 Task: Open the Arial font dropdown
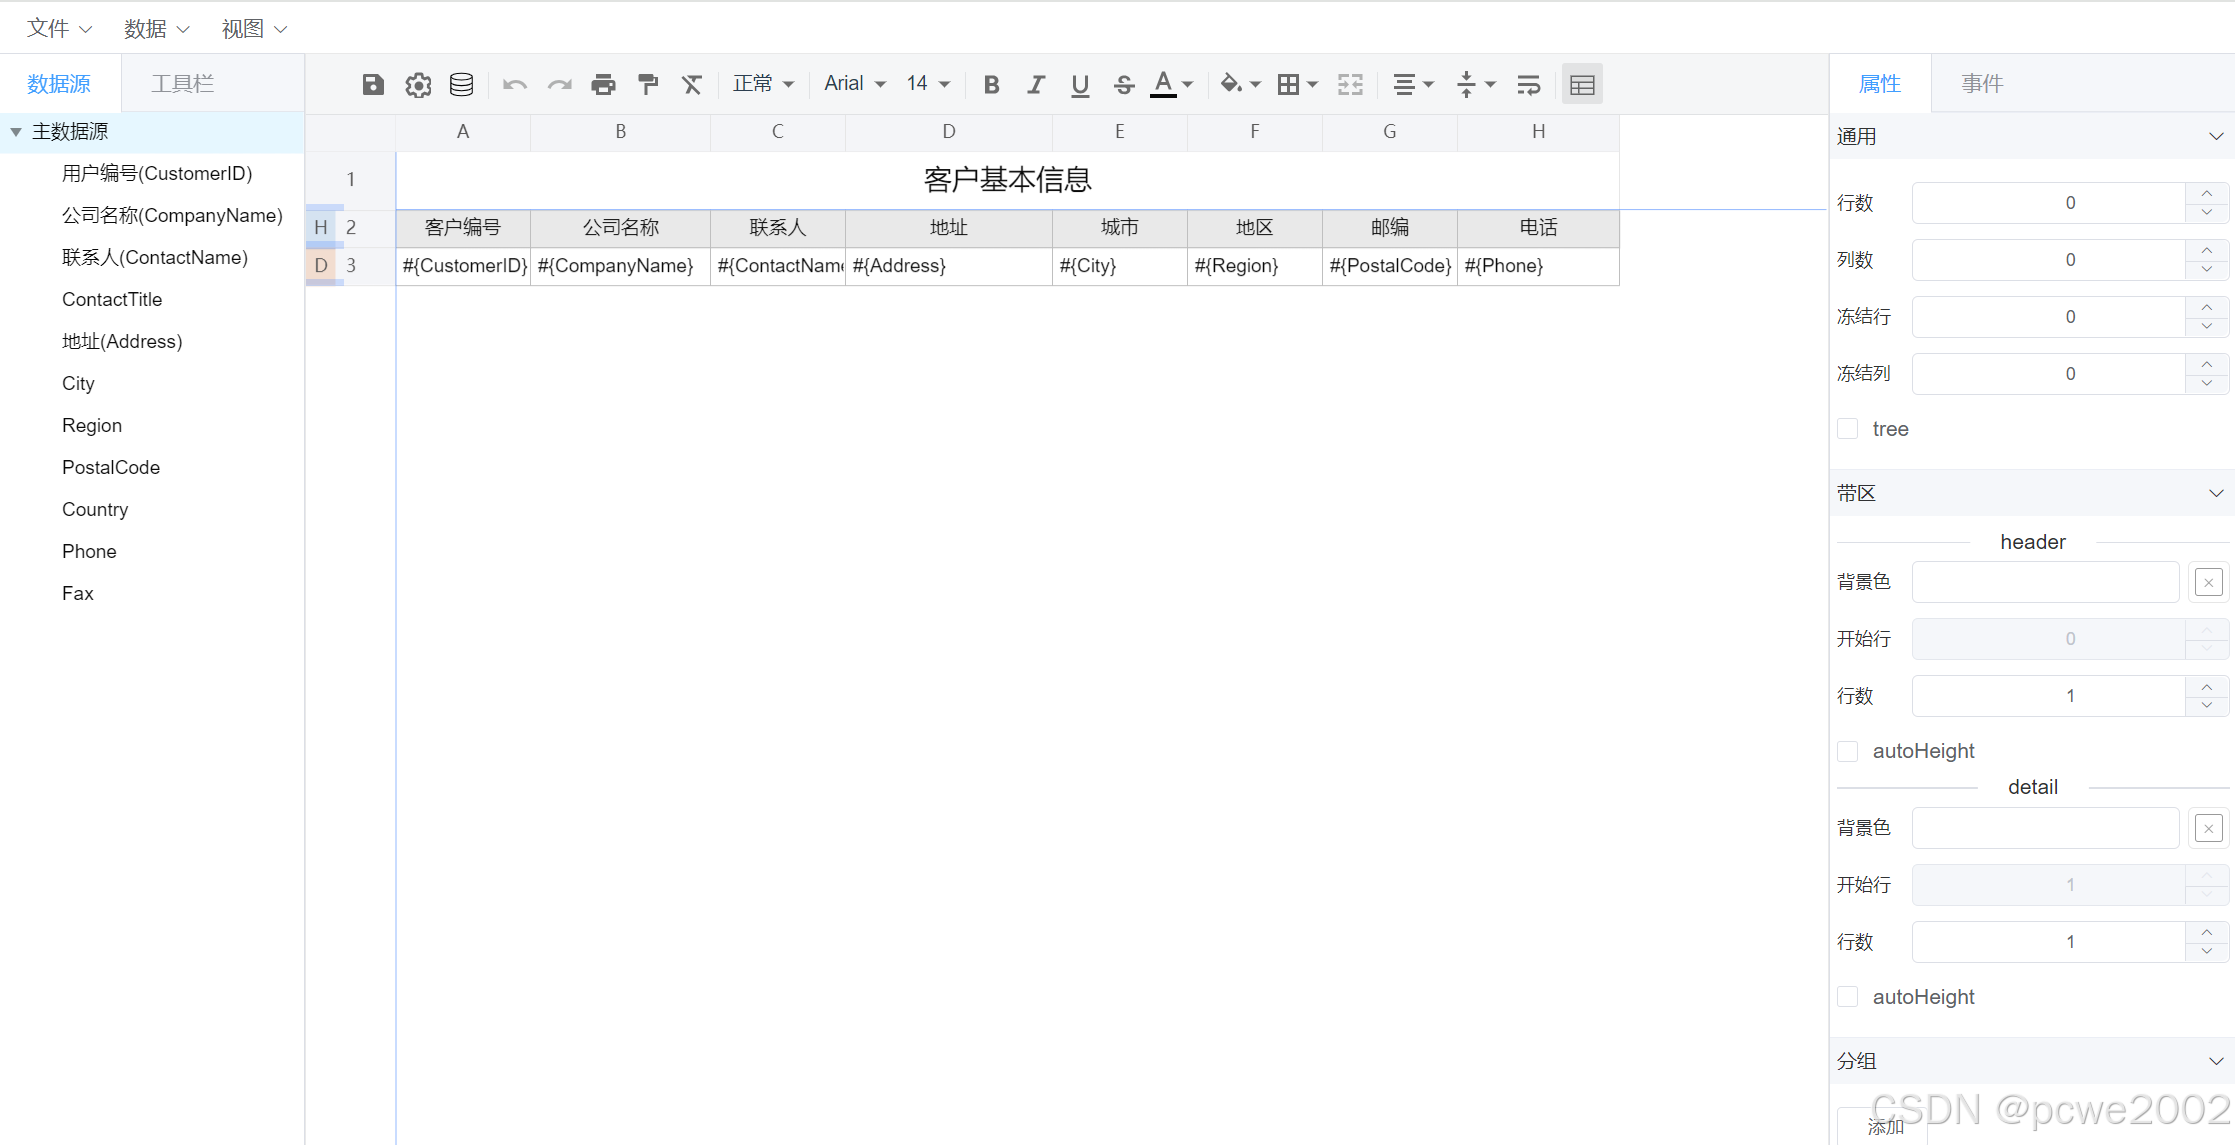[855, 84]
